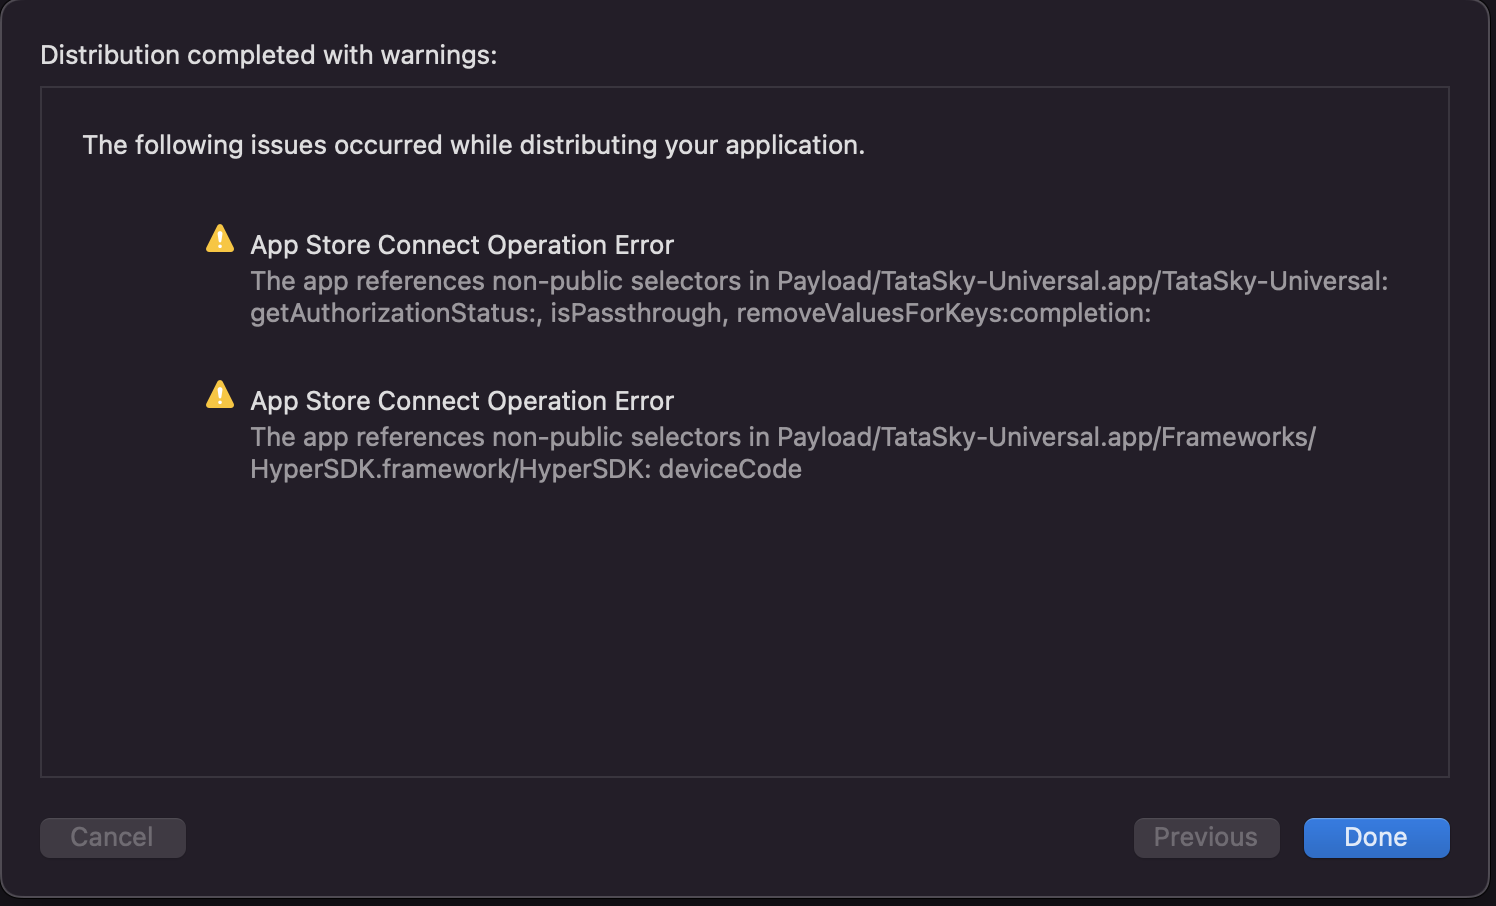Click the Payload/TataSky-Universal.app/Frameworks/ path in the second error
Screen dimensions: 1496x906
[x=1046, y=437]
